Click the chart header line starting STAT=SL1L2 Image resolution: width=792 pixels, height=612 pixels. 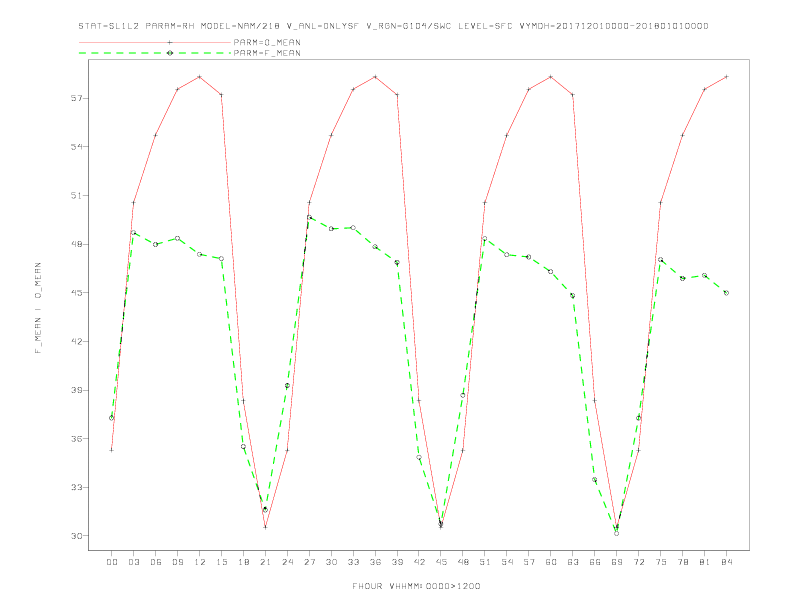coord(393,26)
